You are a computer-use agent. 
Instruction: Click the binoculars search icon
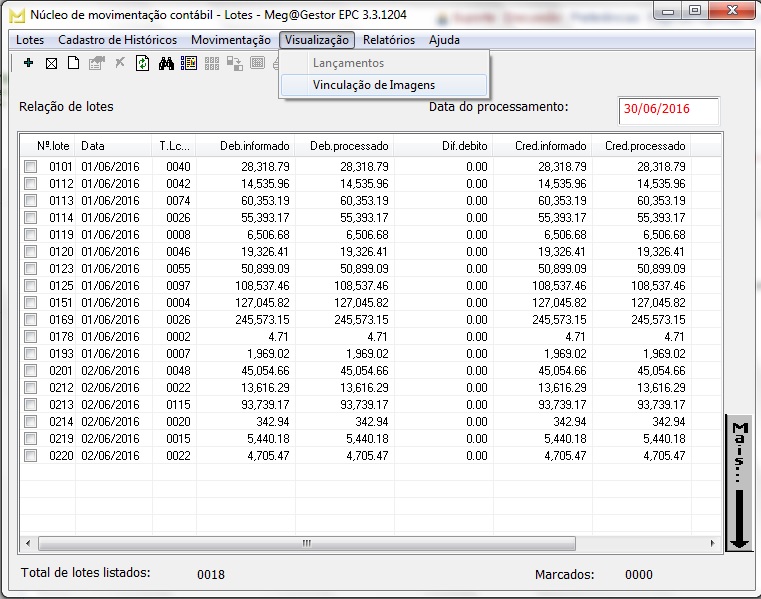166,63
